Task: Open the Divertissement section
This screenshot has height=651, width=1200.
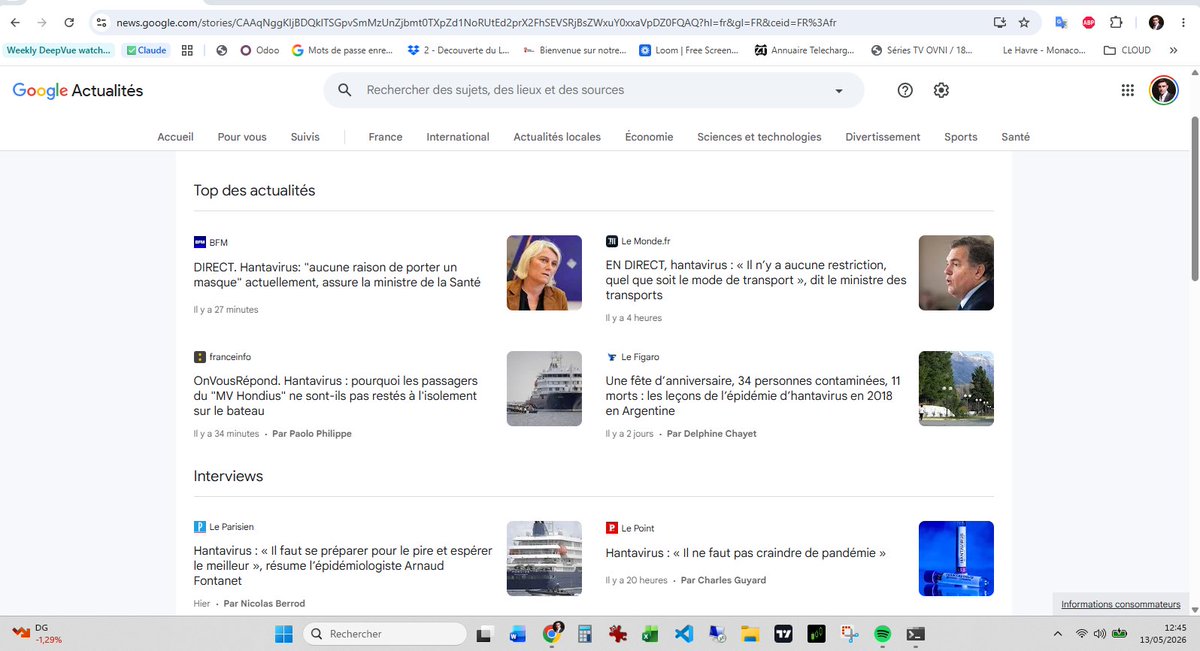Action: (x=882, y=137)
